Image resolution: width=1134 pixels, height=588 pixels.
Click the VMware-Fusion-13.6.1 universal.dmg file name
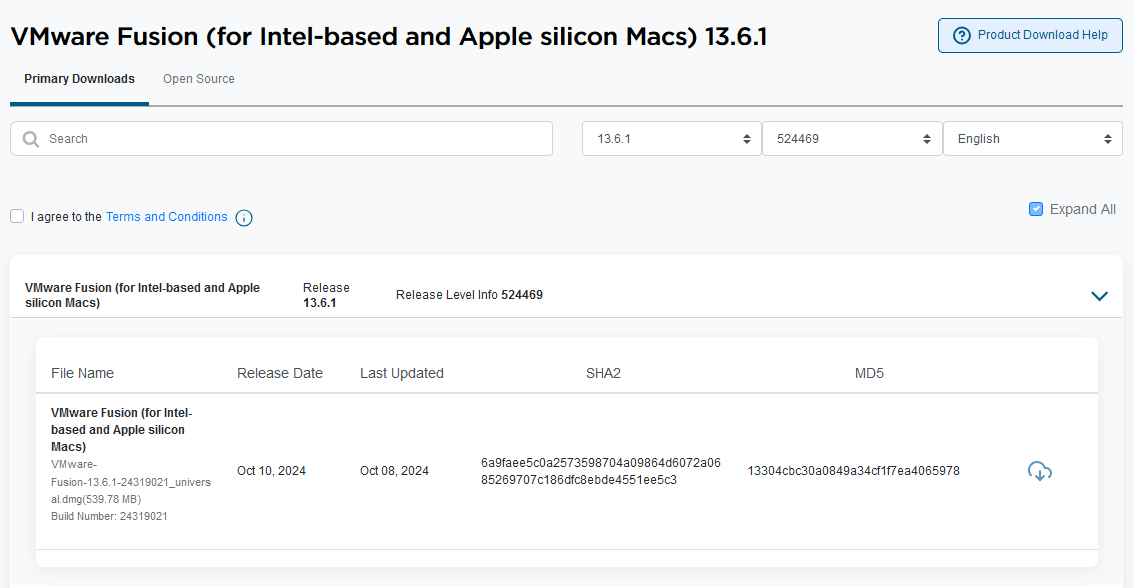131,482
